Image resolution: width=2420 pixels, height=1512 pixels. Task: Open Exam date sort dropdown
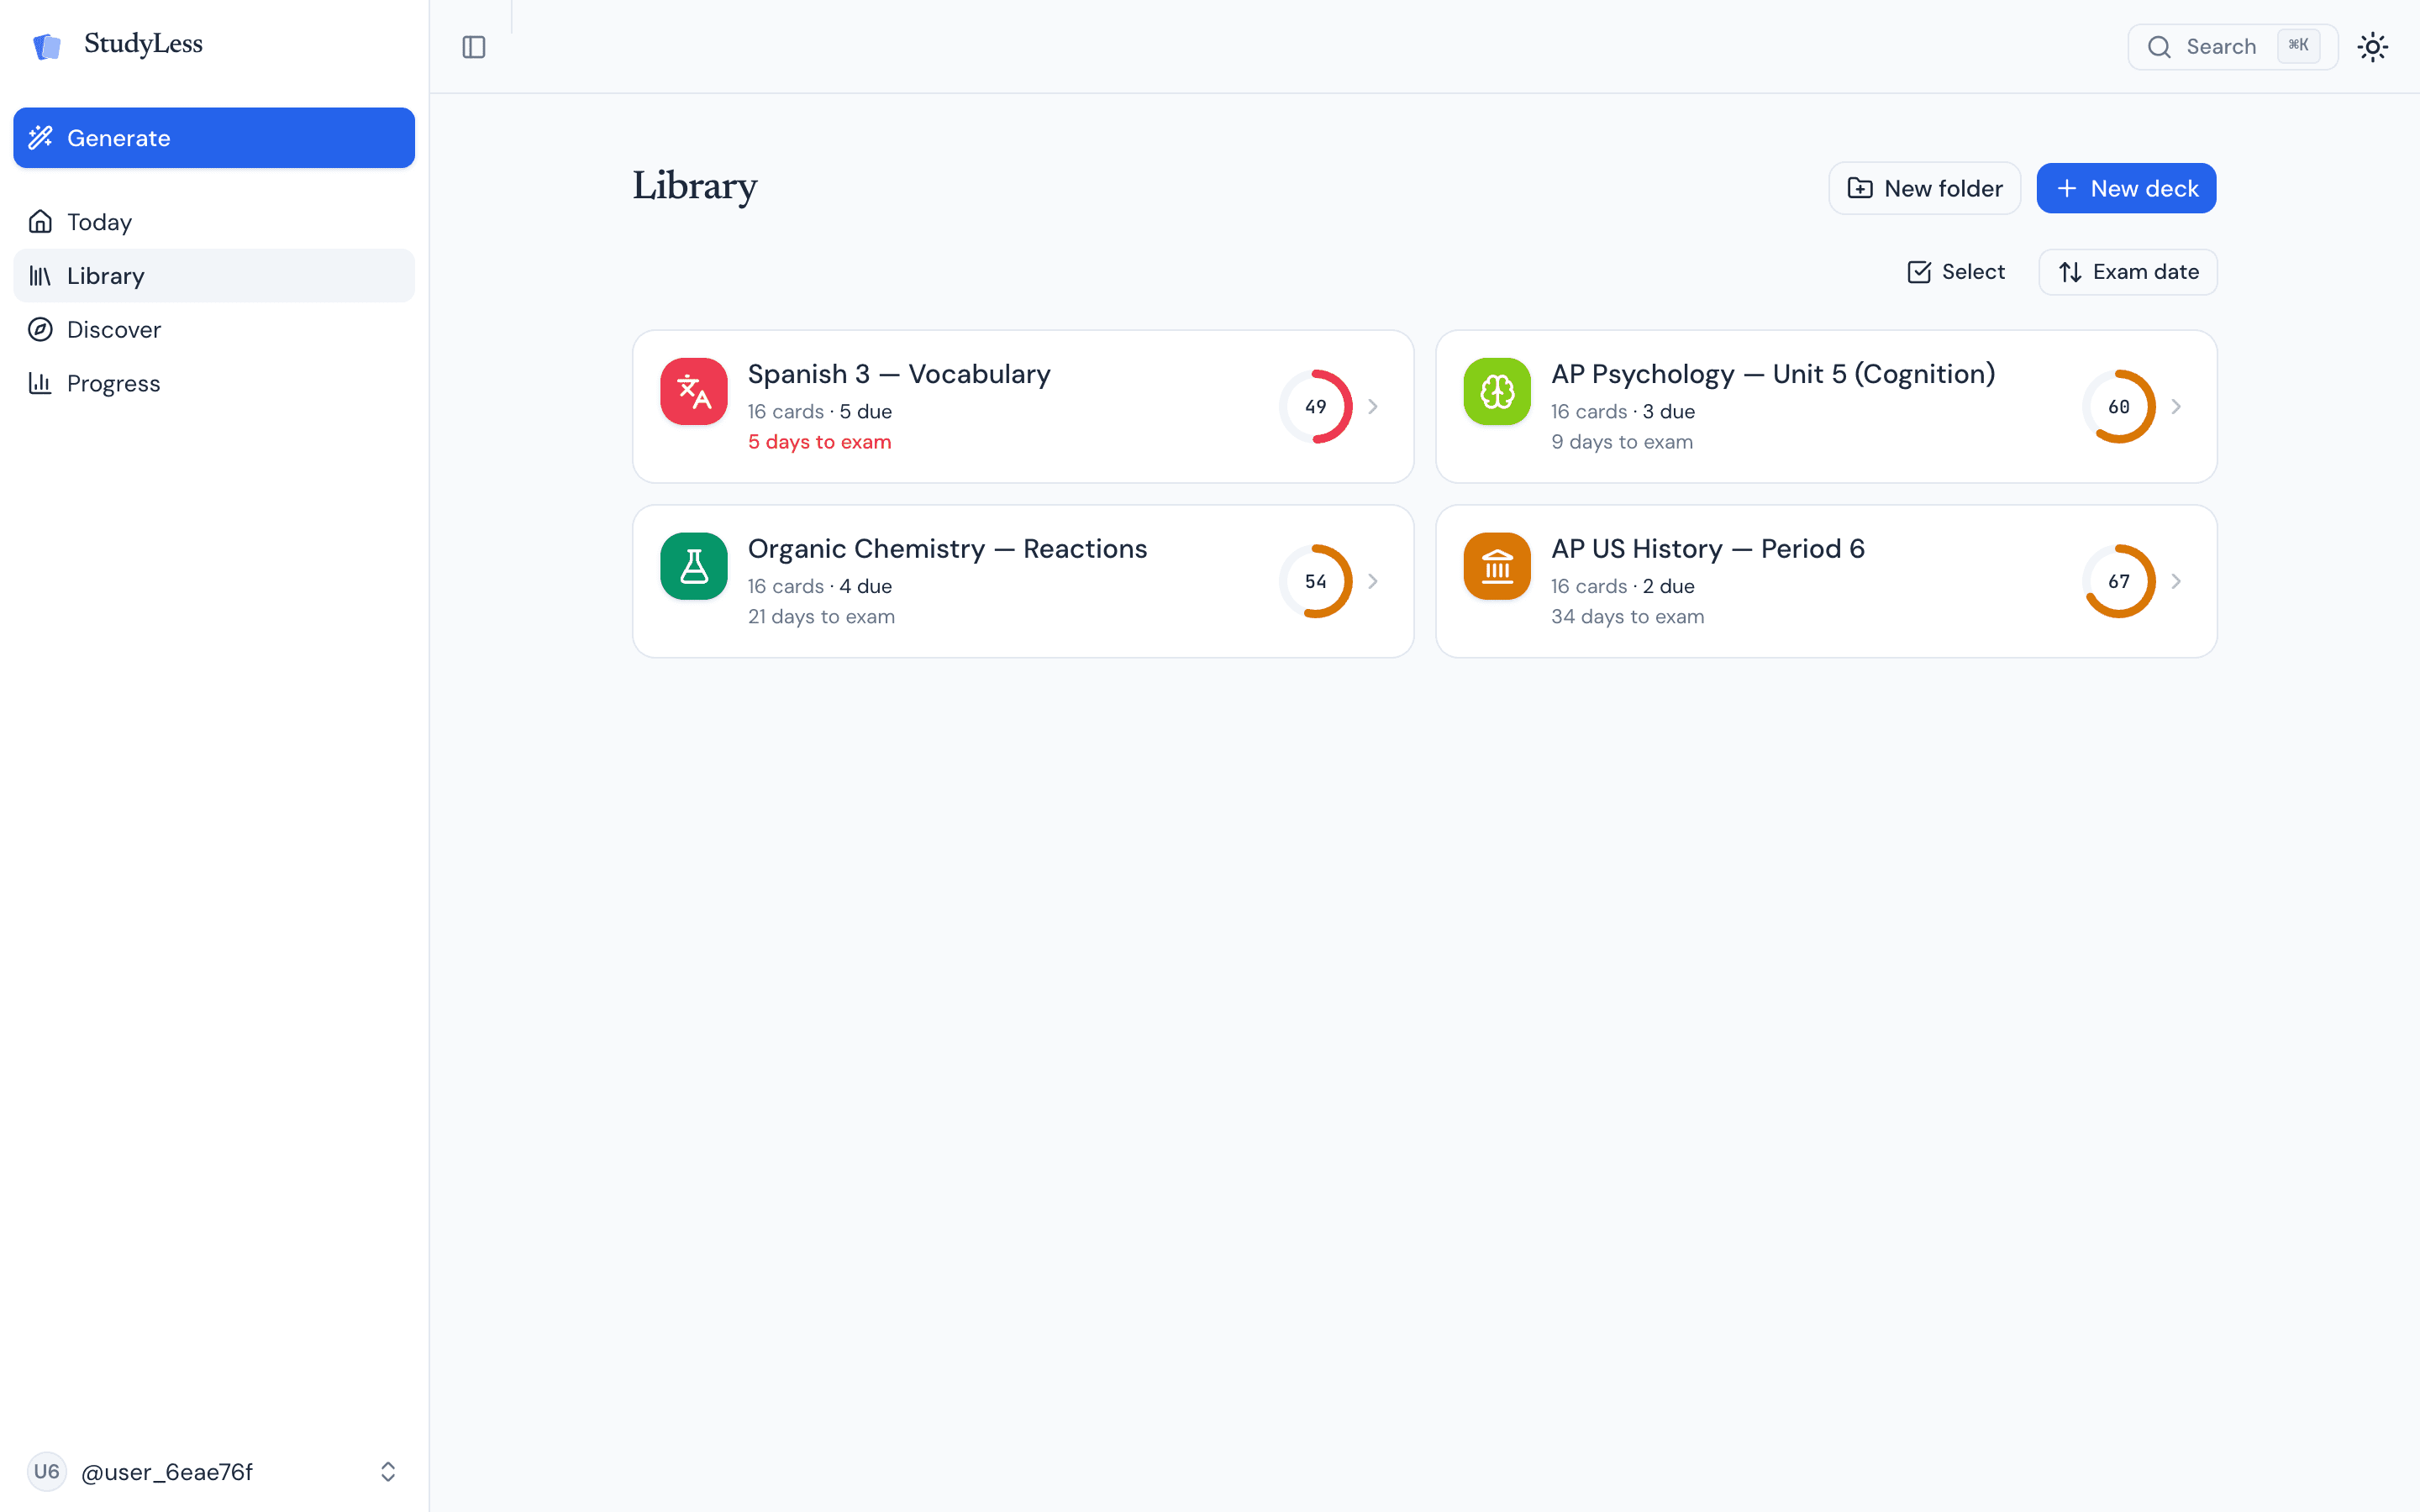(x=2128, y=272)
